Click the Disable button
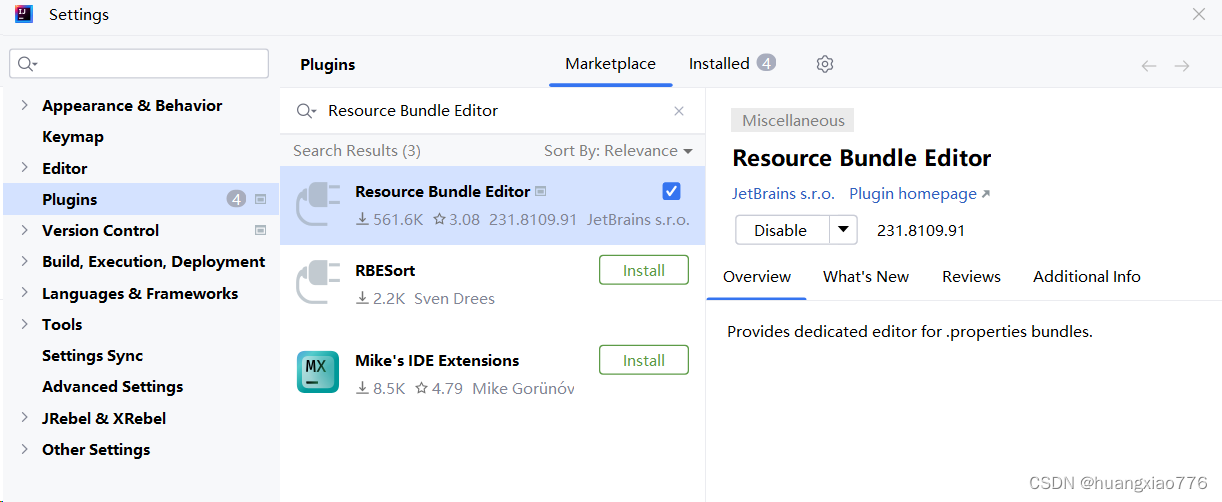Screen dimensions: 1222x502 782,230
